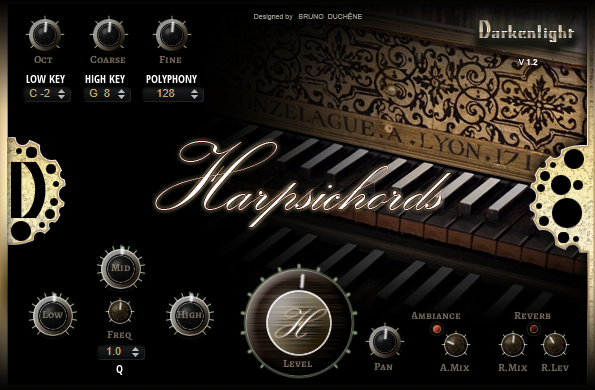Image resolution: width=595 pixels, height=390 pixels.
Task: Open the Polyphony value selector
Action: point(173,94)
